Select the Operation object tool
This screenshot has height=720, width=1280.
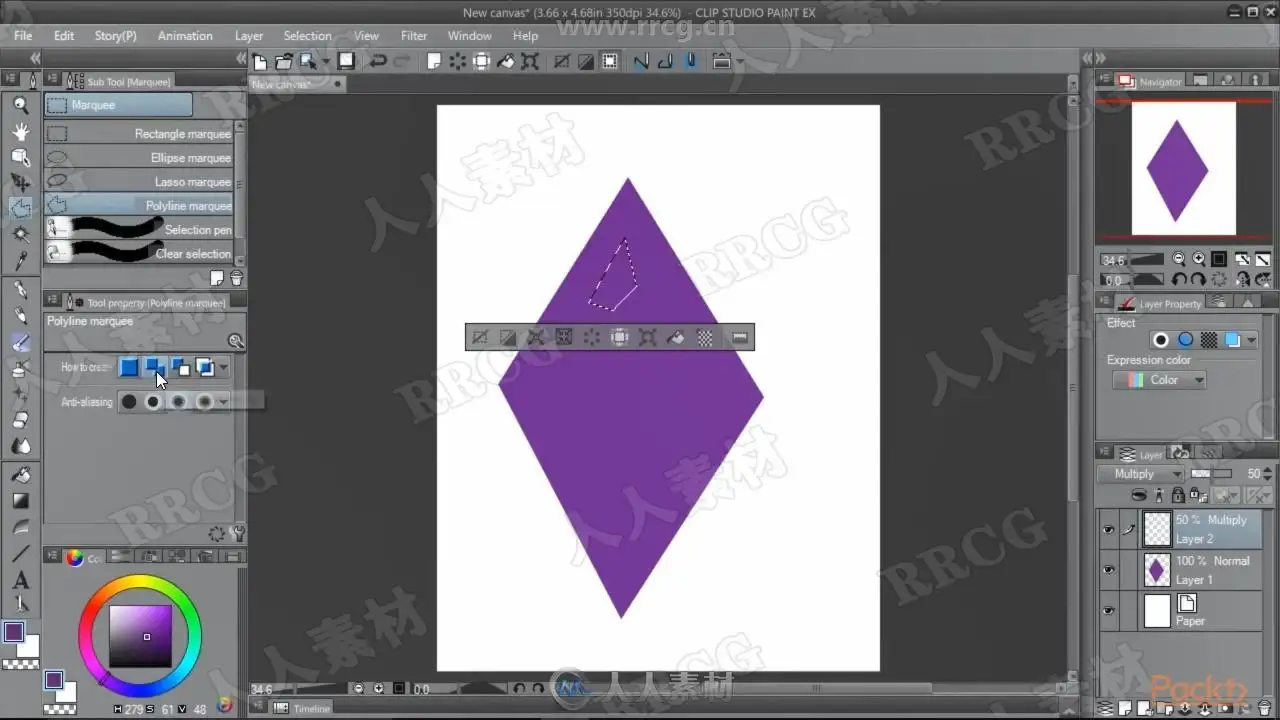pos(20,157)
